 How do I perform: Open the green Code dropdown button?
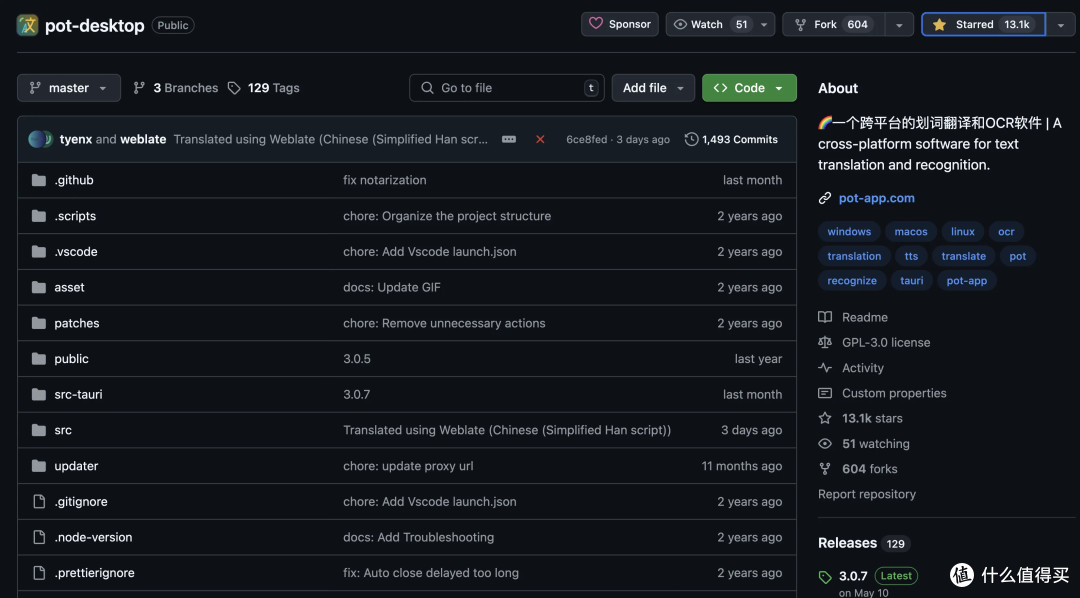click(749, 87)
